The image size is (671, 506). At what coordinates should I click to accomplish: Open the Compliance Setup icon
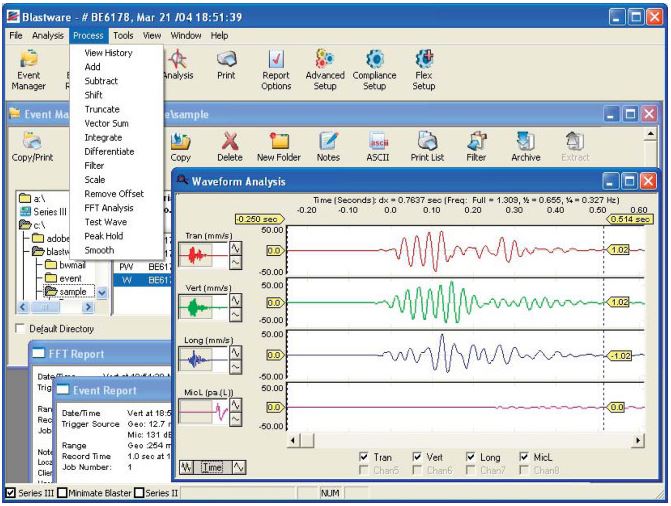click(374, 70)
